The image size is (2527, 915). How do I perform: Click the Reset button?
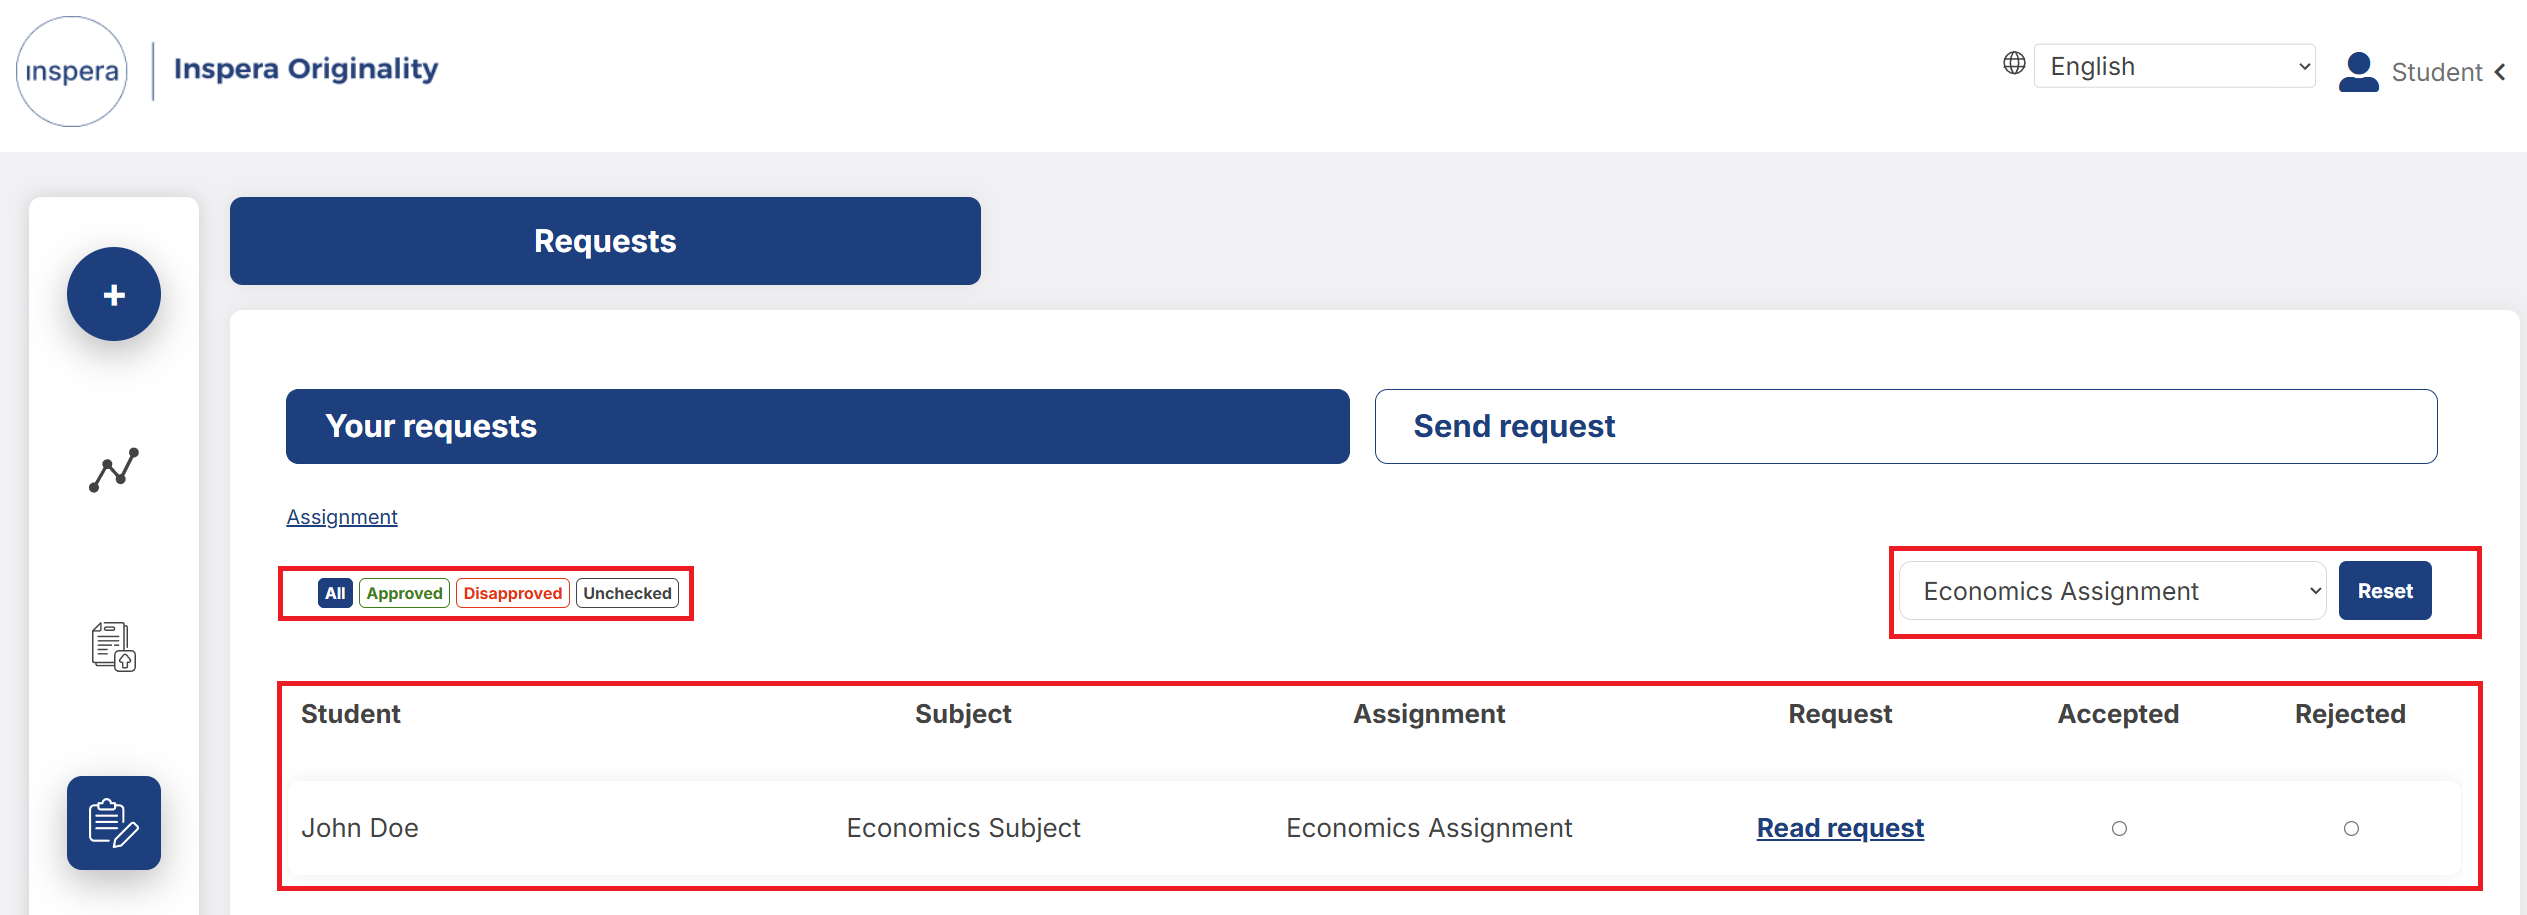(x=2385, y=591)
